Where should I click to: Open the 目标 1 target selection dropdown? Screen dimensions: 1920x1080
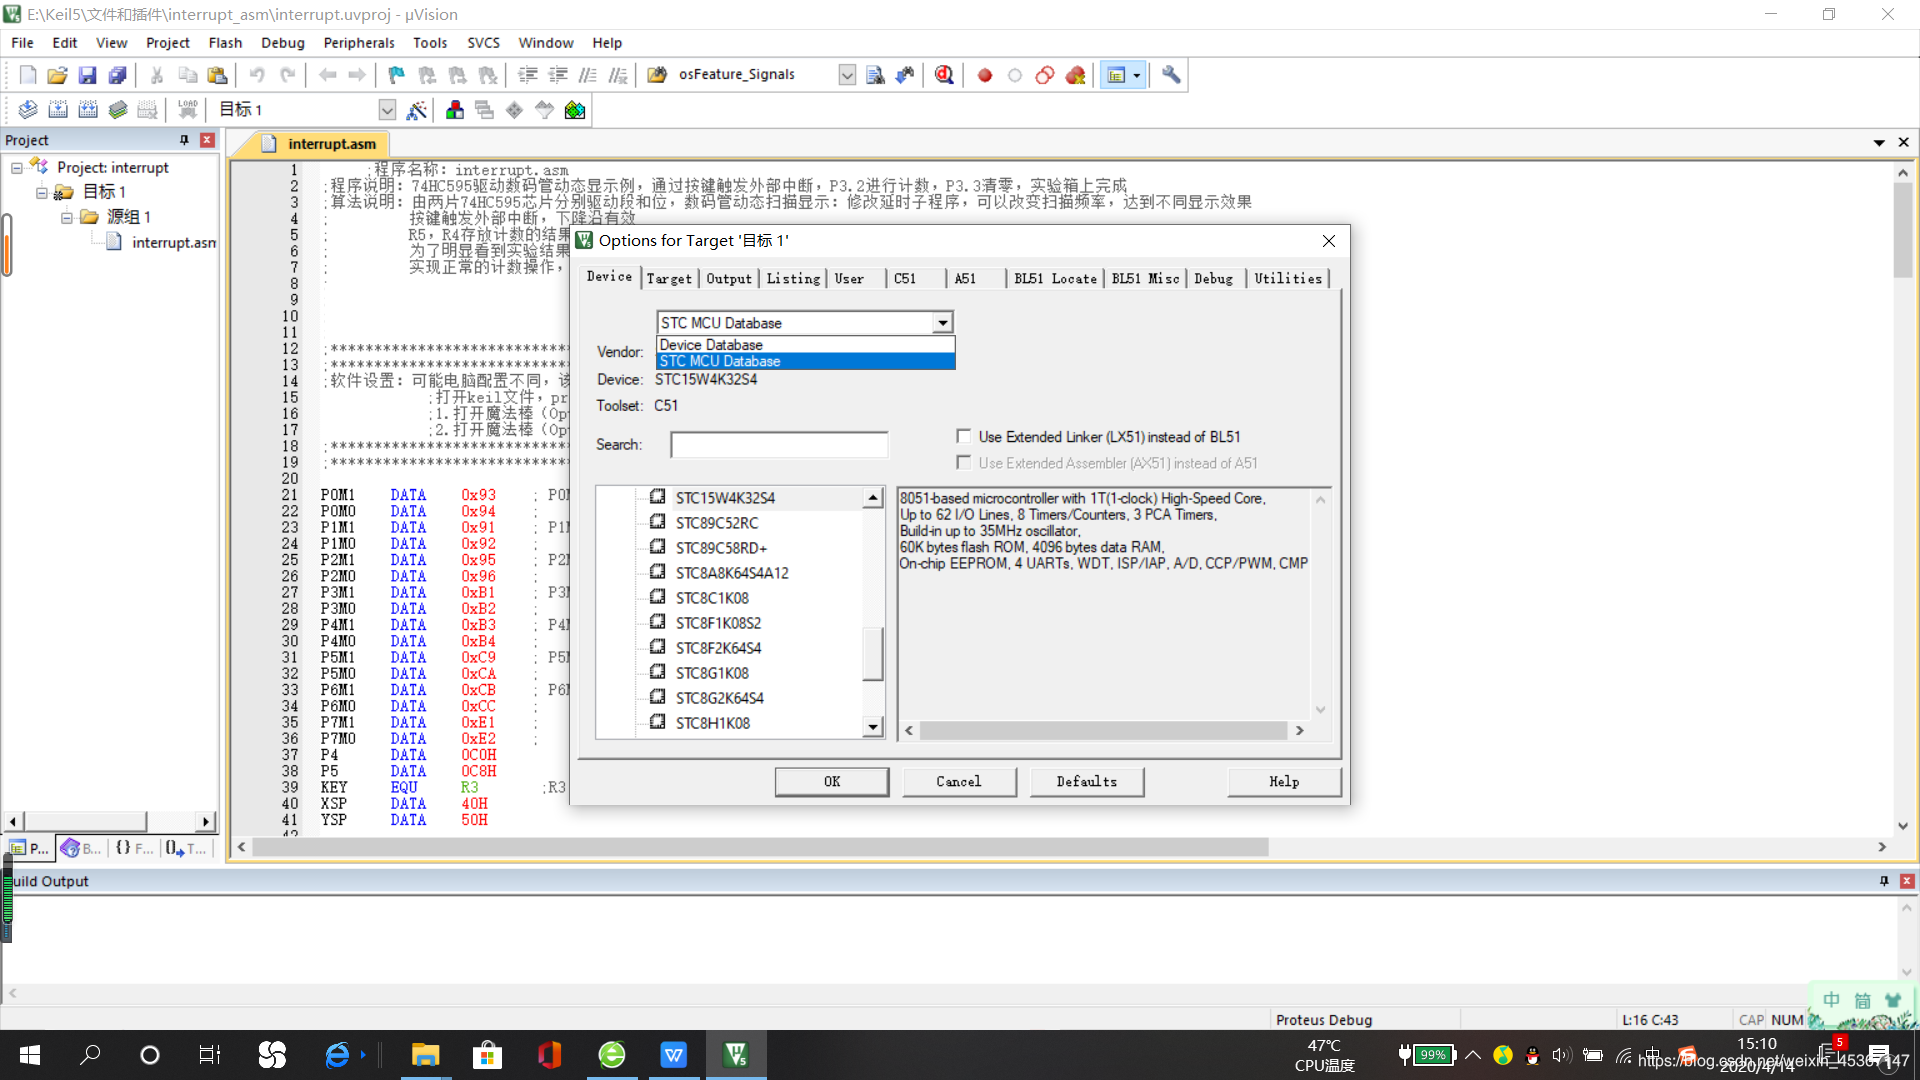tap(387, 110)
